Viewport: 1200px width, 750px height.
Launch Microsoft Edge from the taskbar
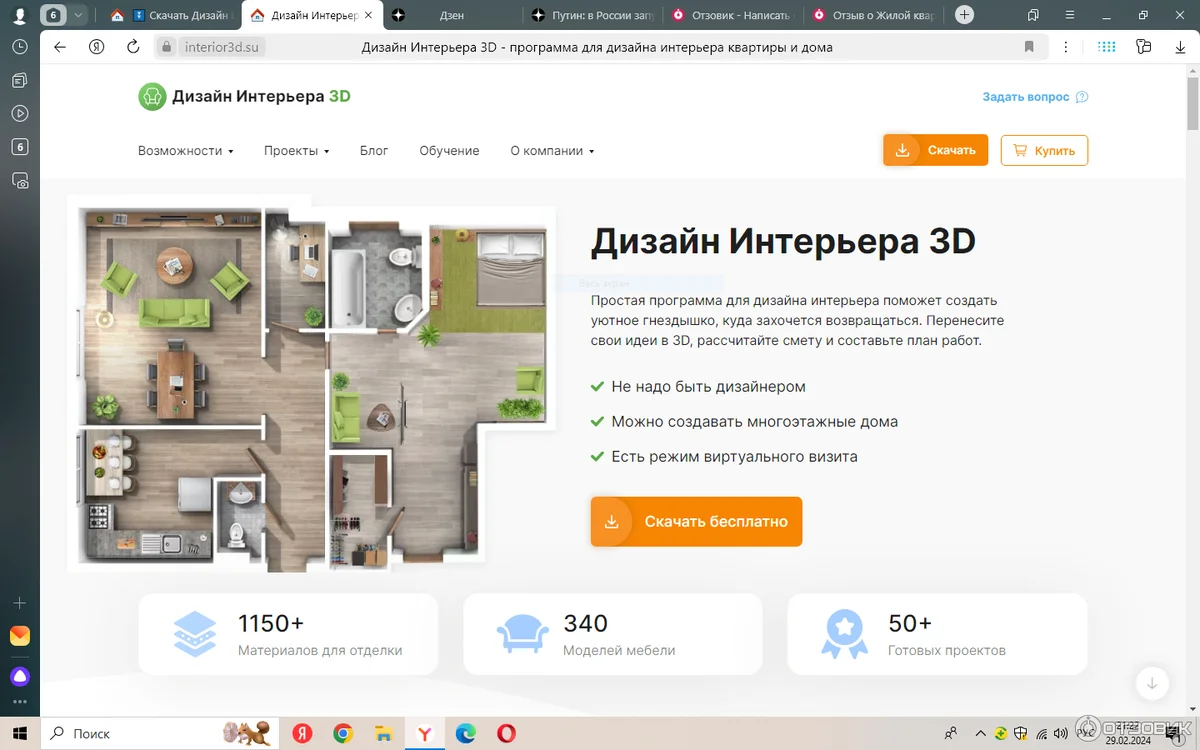point(466,733)
